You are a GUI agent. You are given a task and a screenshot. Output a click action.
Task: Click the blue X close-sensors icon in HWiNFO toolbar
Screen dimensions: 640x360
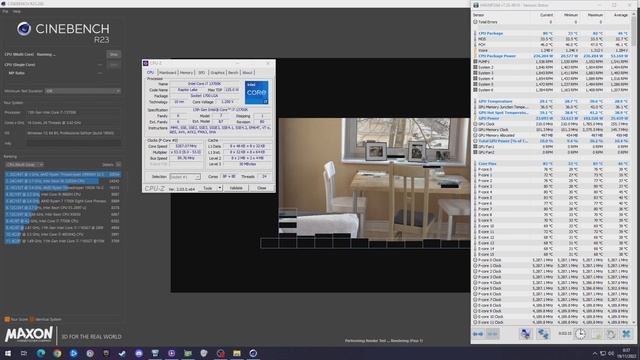626,334
